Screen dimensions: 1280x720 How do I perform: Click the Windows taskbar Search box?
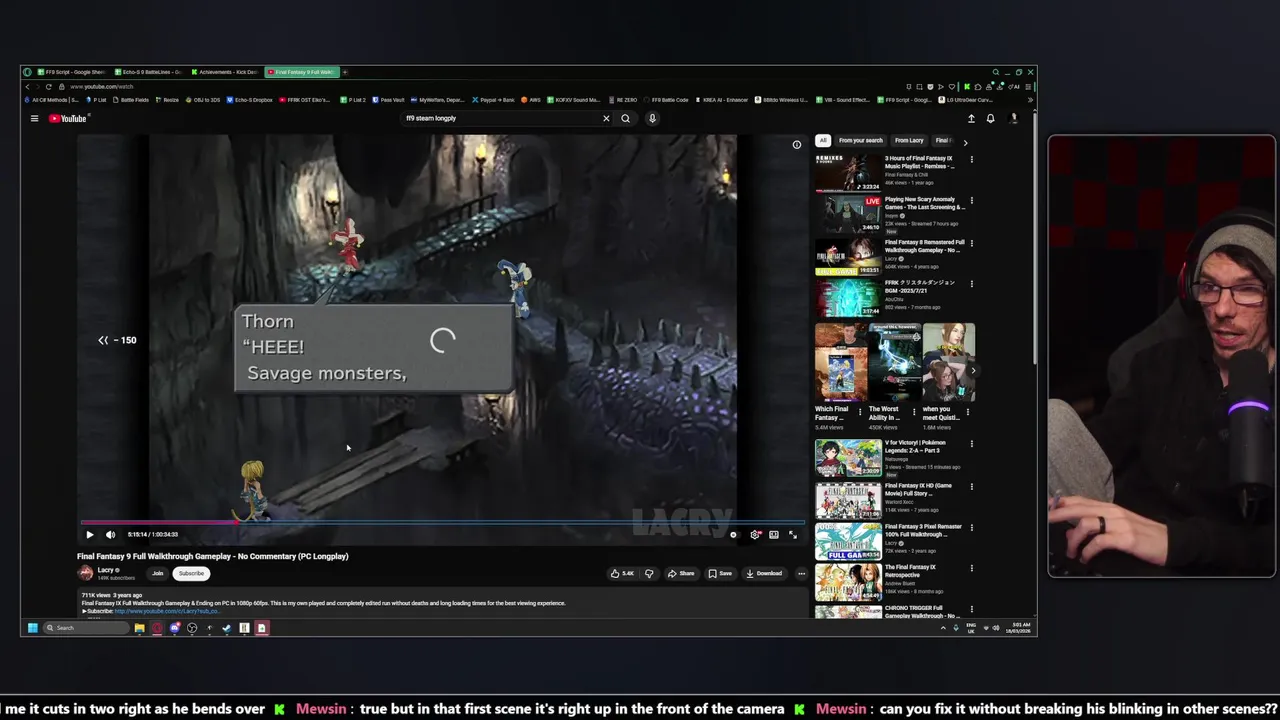pos(86,628)
